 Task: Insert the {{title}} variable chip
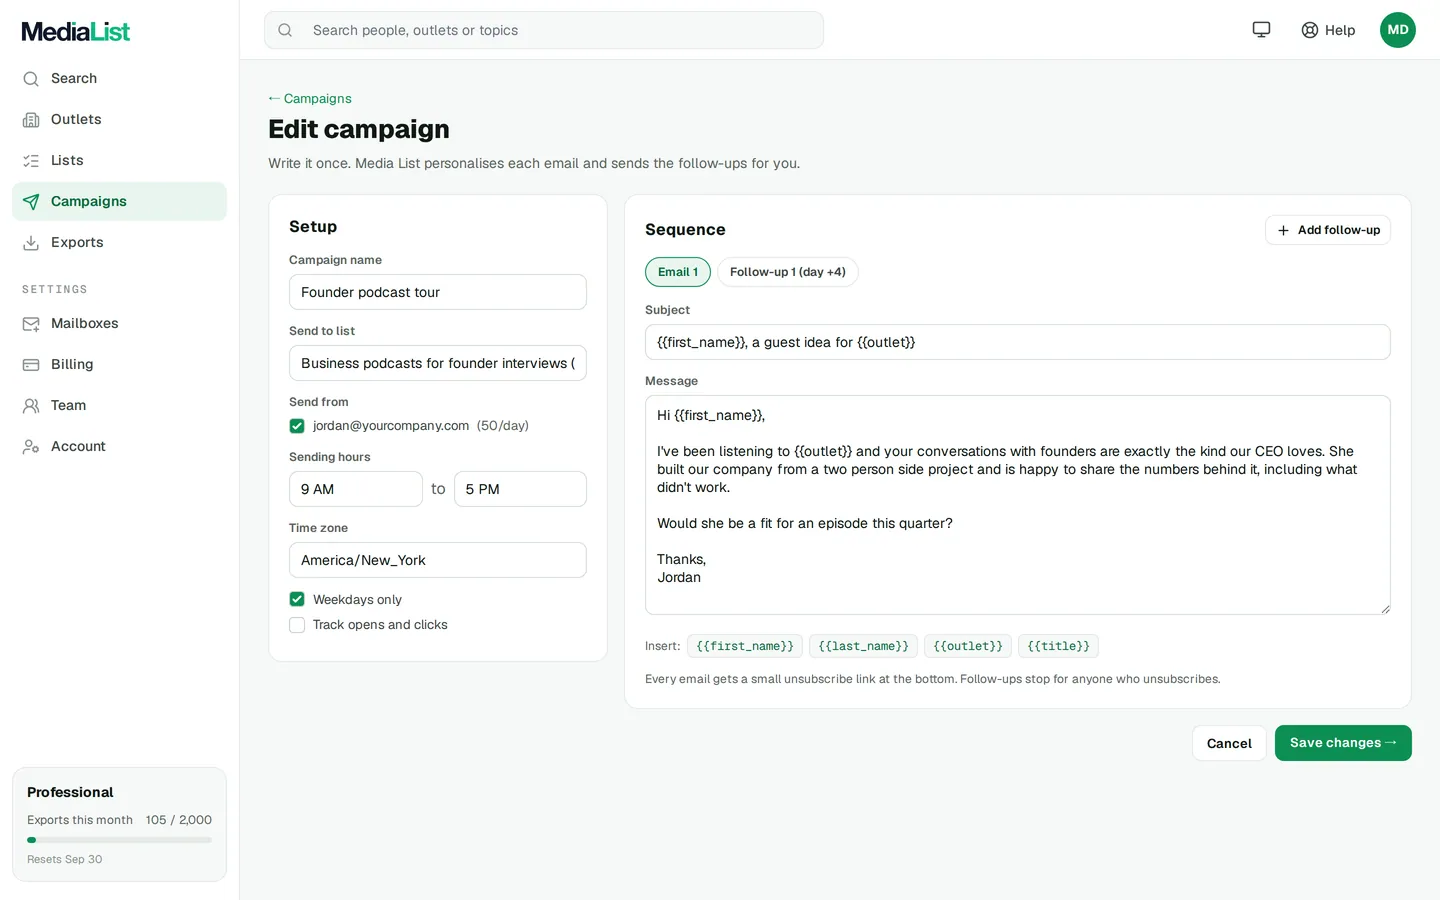1058,646
